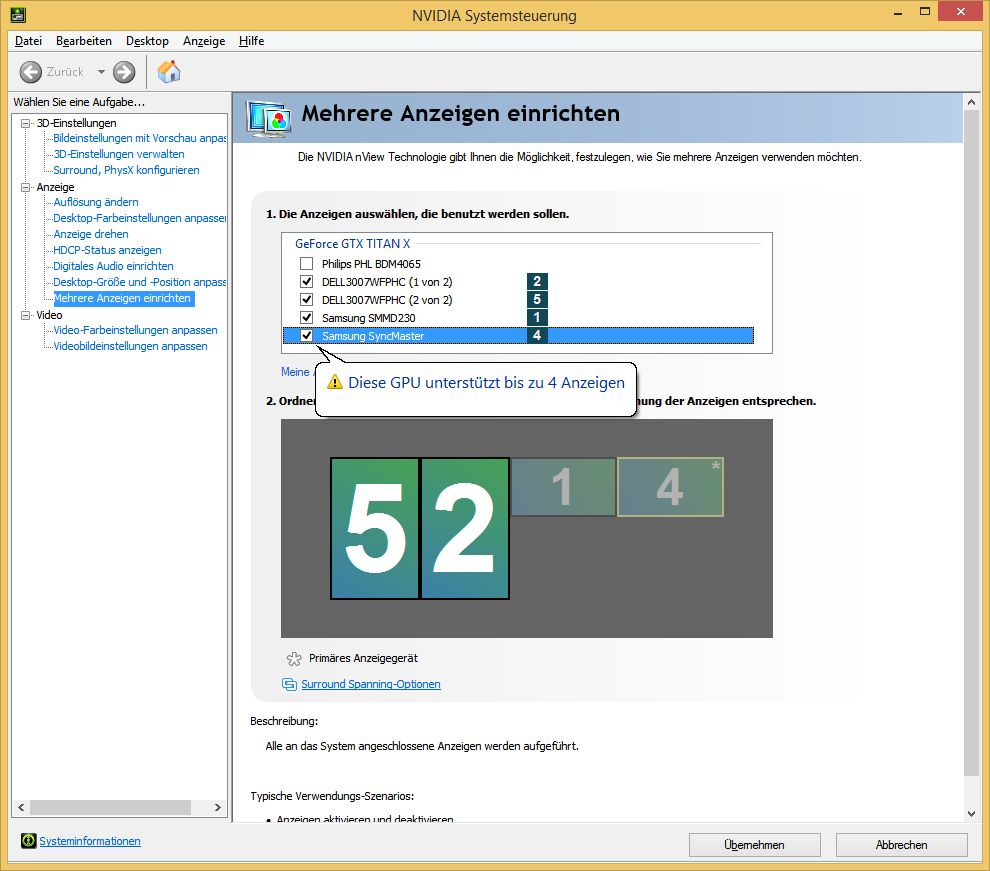The height and width of the screenshot is (871, 990).
Task: Select Anzeige drehen
Action: point(91,234)
